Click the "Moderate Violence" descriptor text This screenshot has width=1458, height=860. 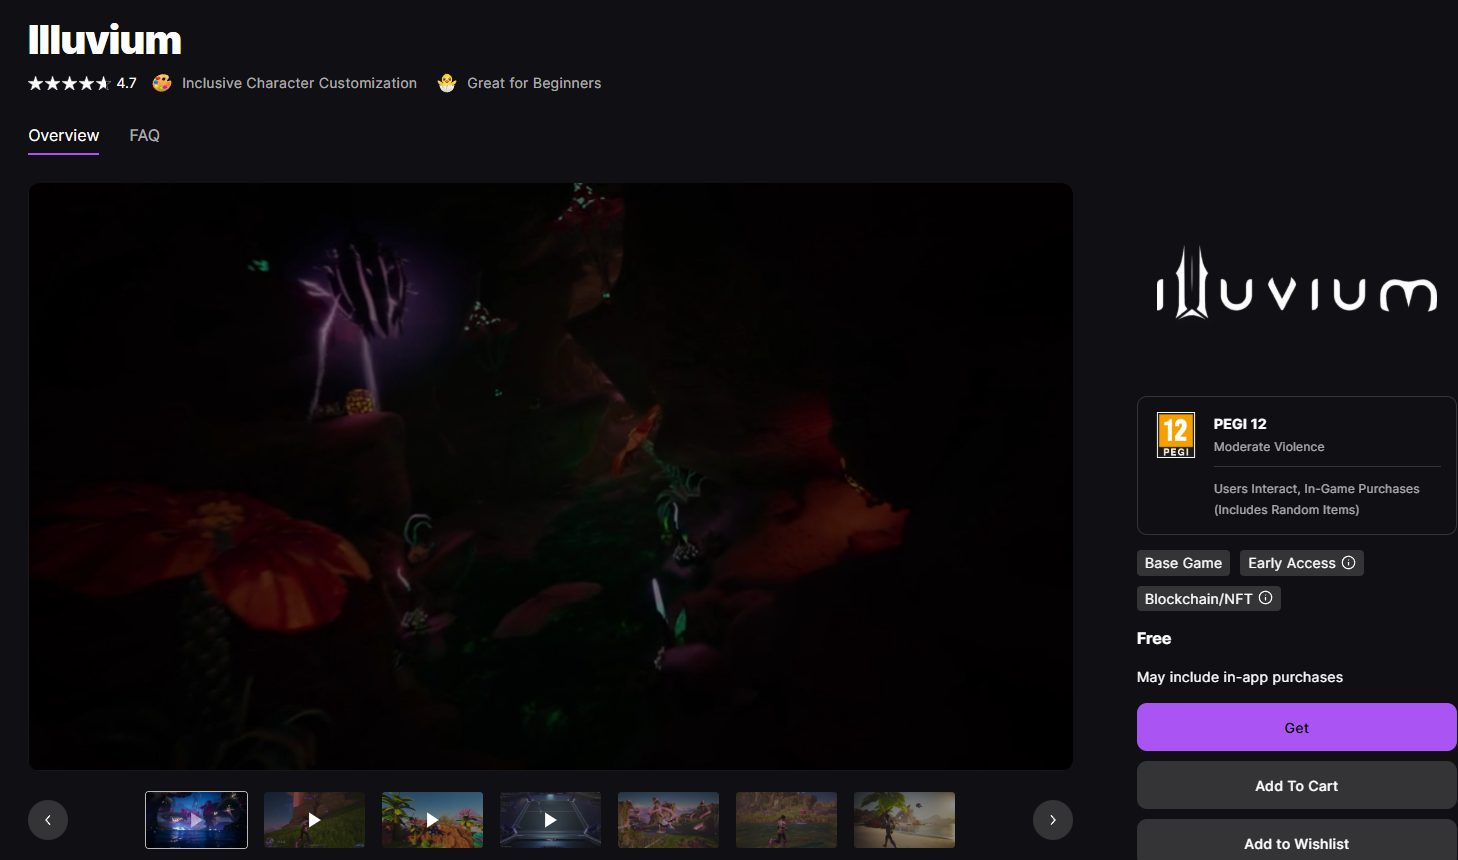pos(1269,447)
